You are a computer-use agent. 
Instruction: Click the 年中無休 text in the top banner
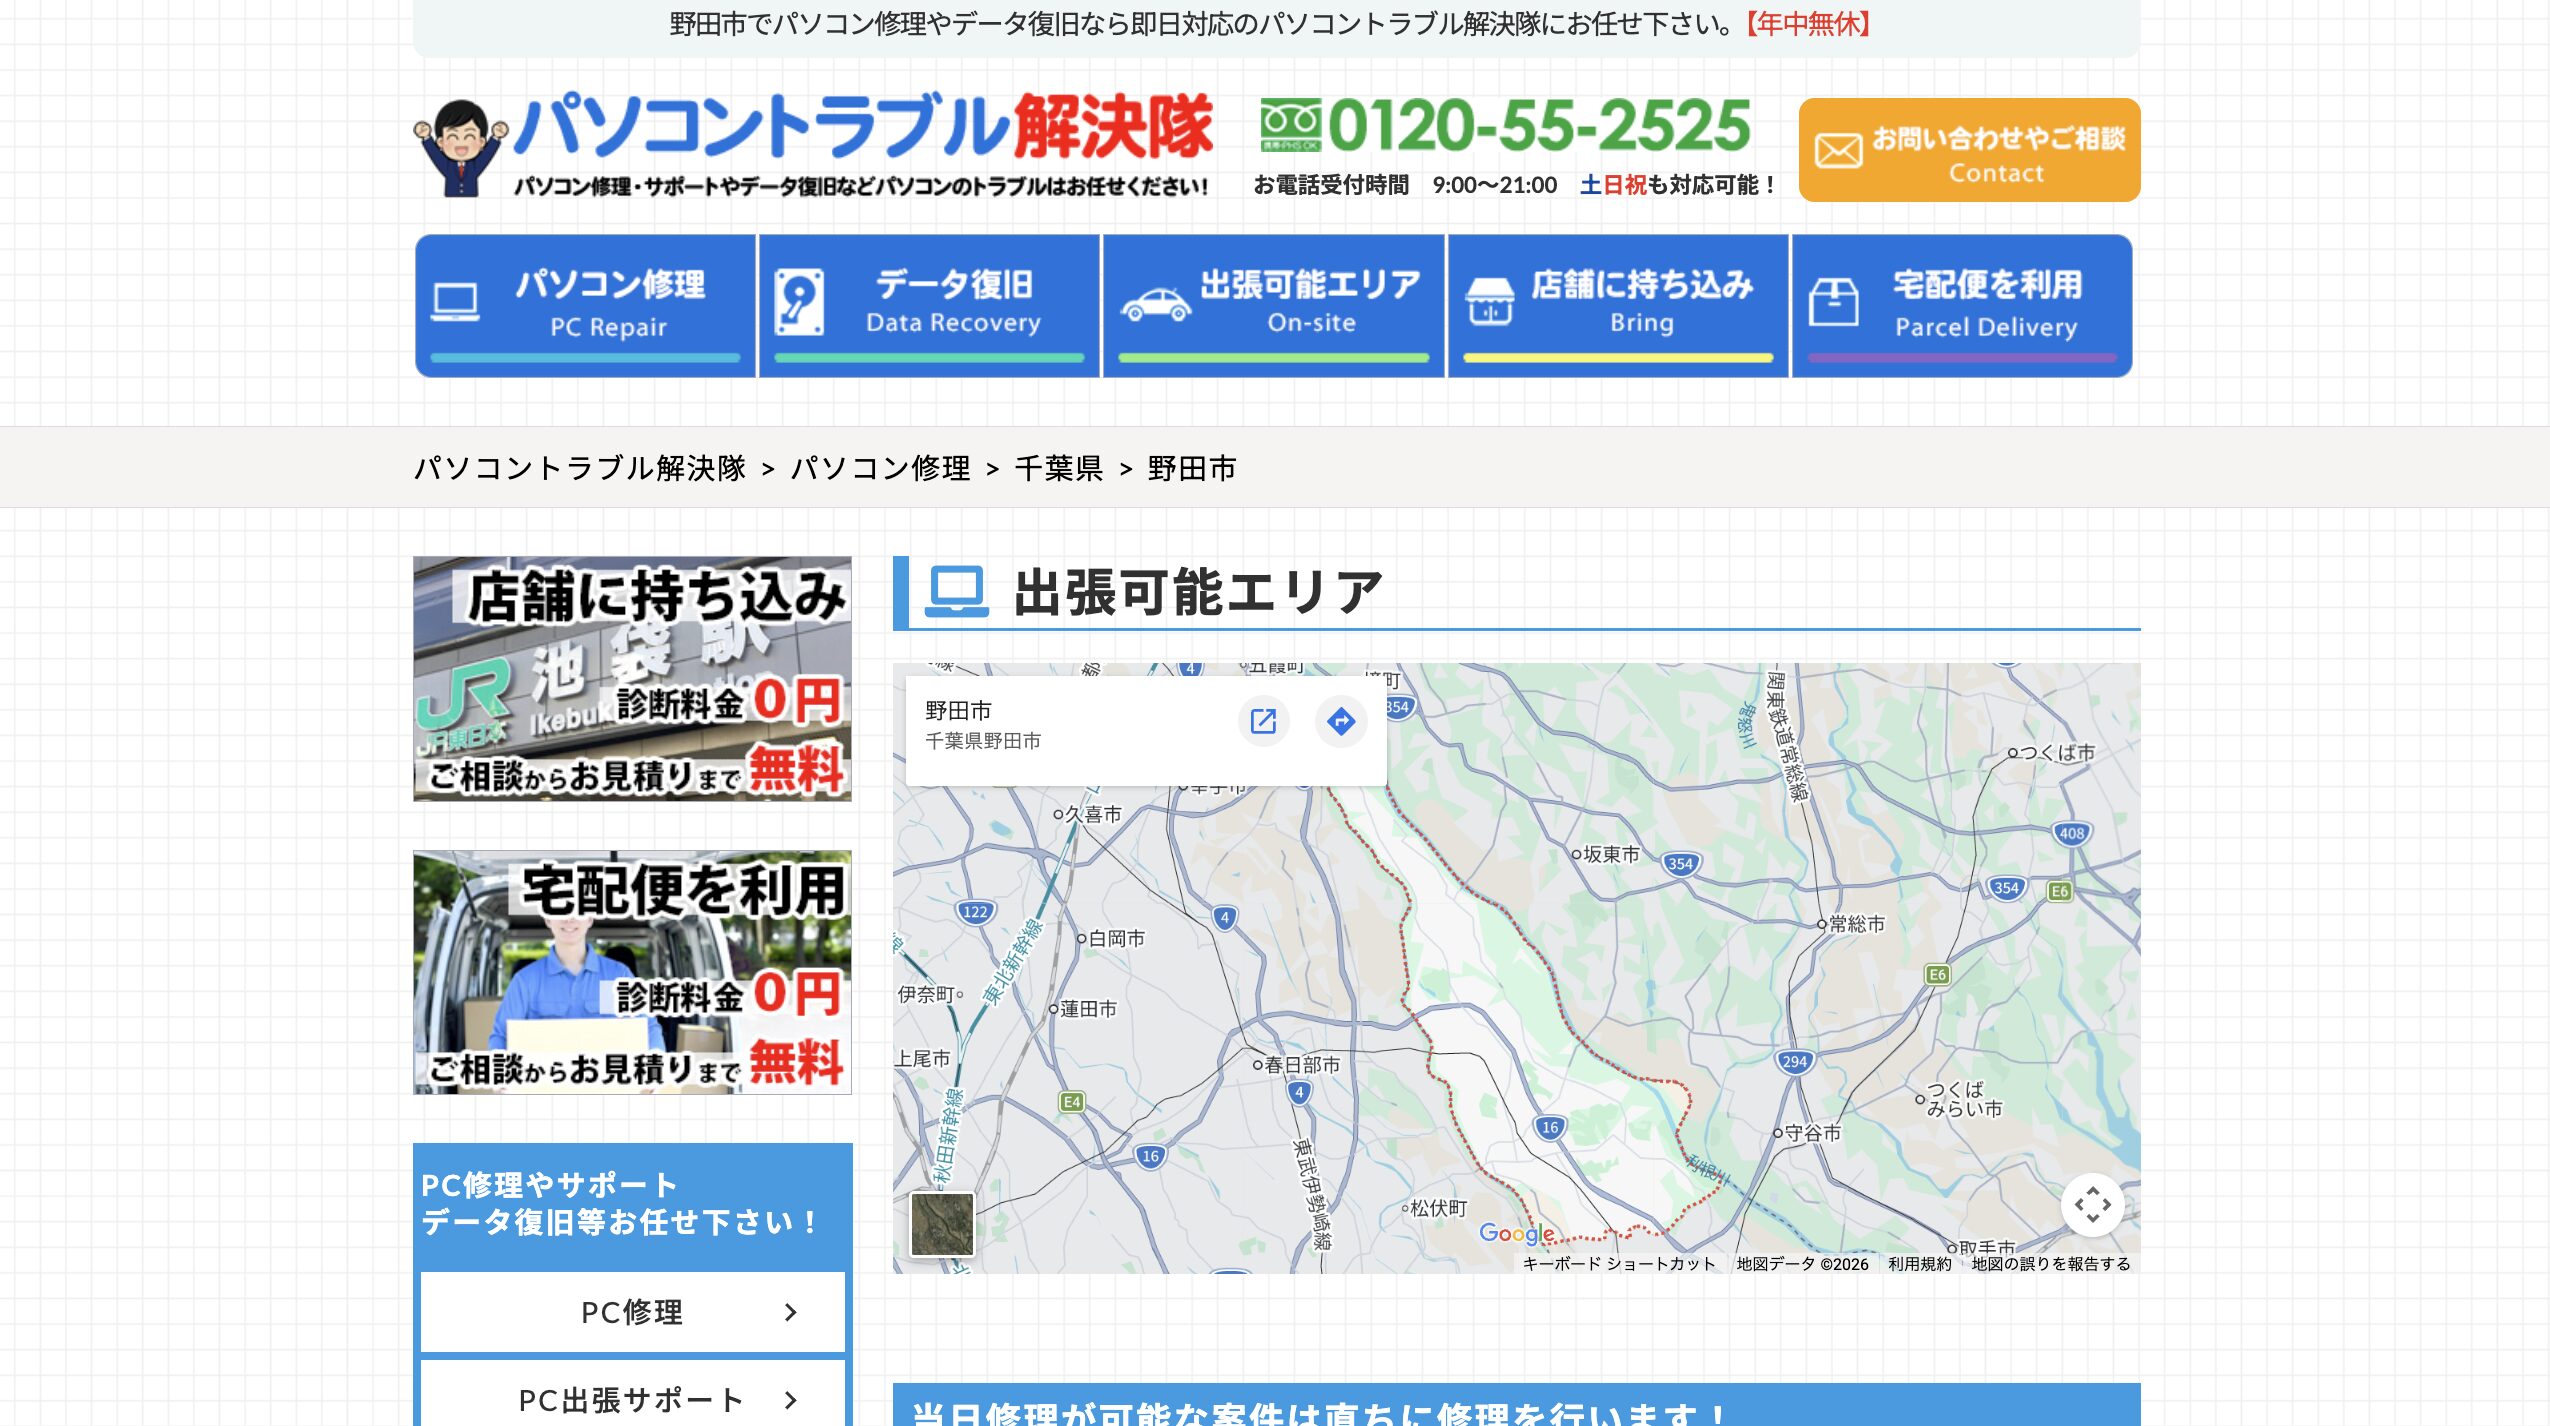click(x=1809, y=23)
